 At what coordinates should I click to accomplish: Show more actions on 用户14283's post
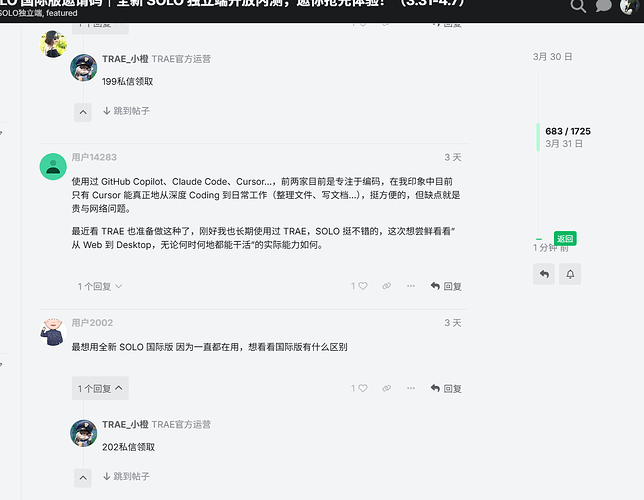coord(411,286)
